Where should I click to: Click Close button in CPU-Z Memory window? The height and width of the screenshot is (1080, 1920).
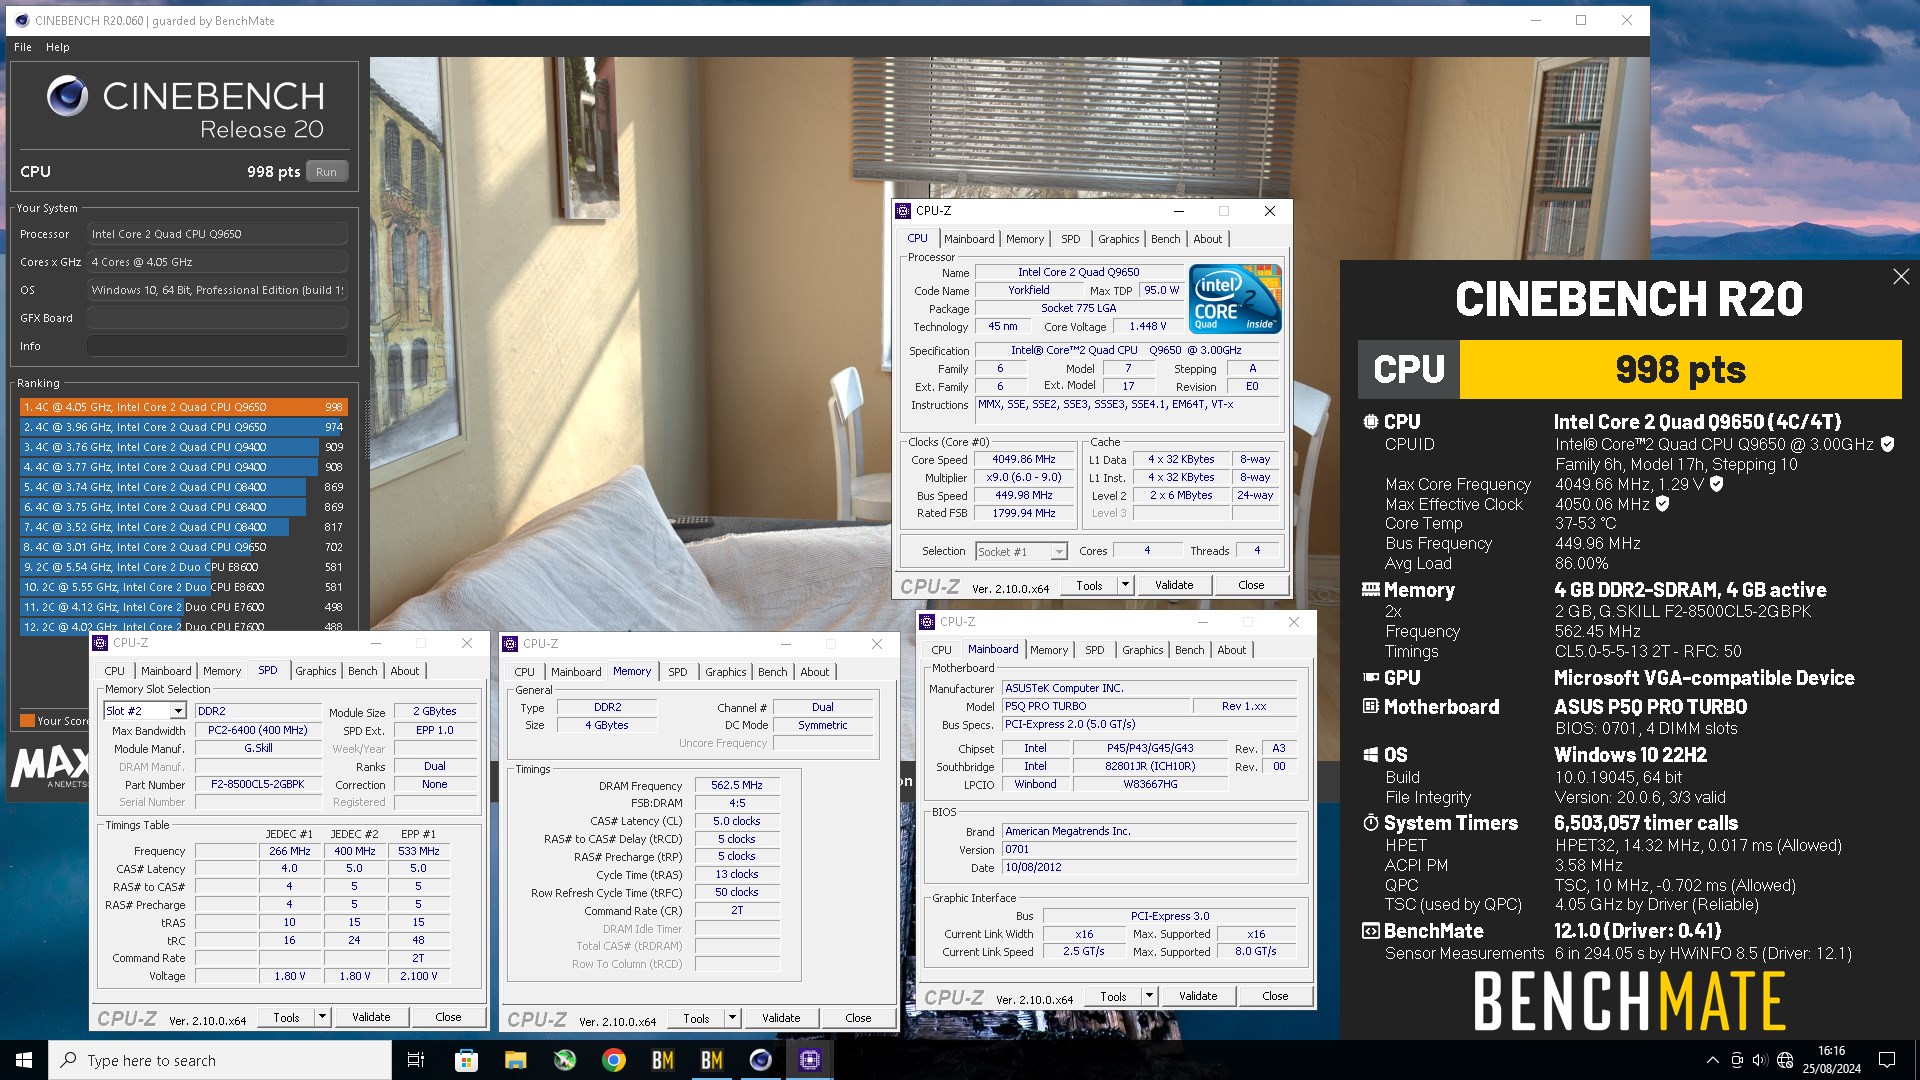pyautogui.click(x=858, y=1018)
